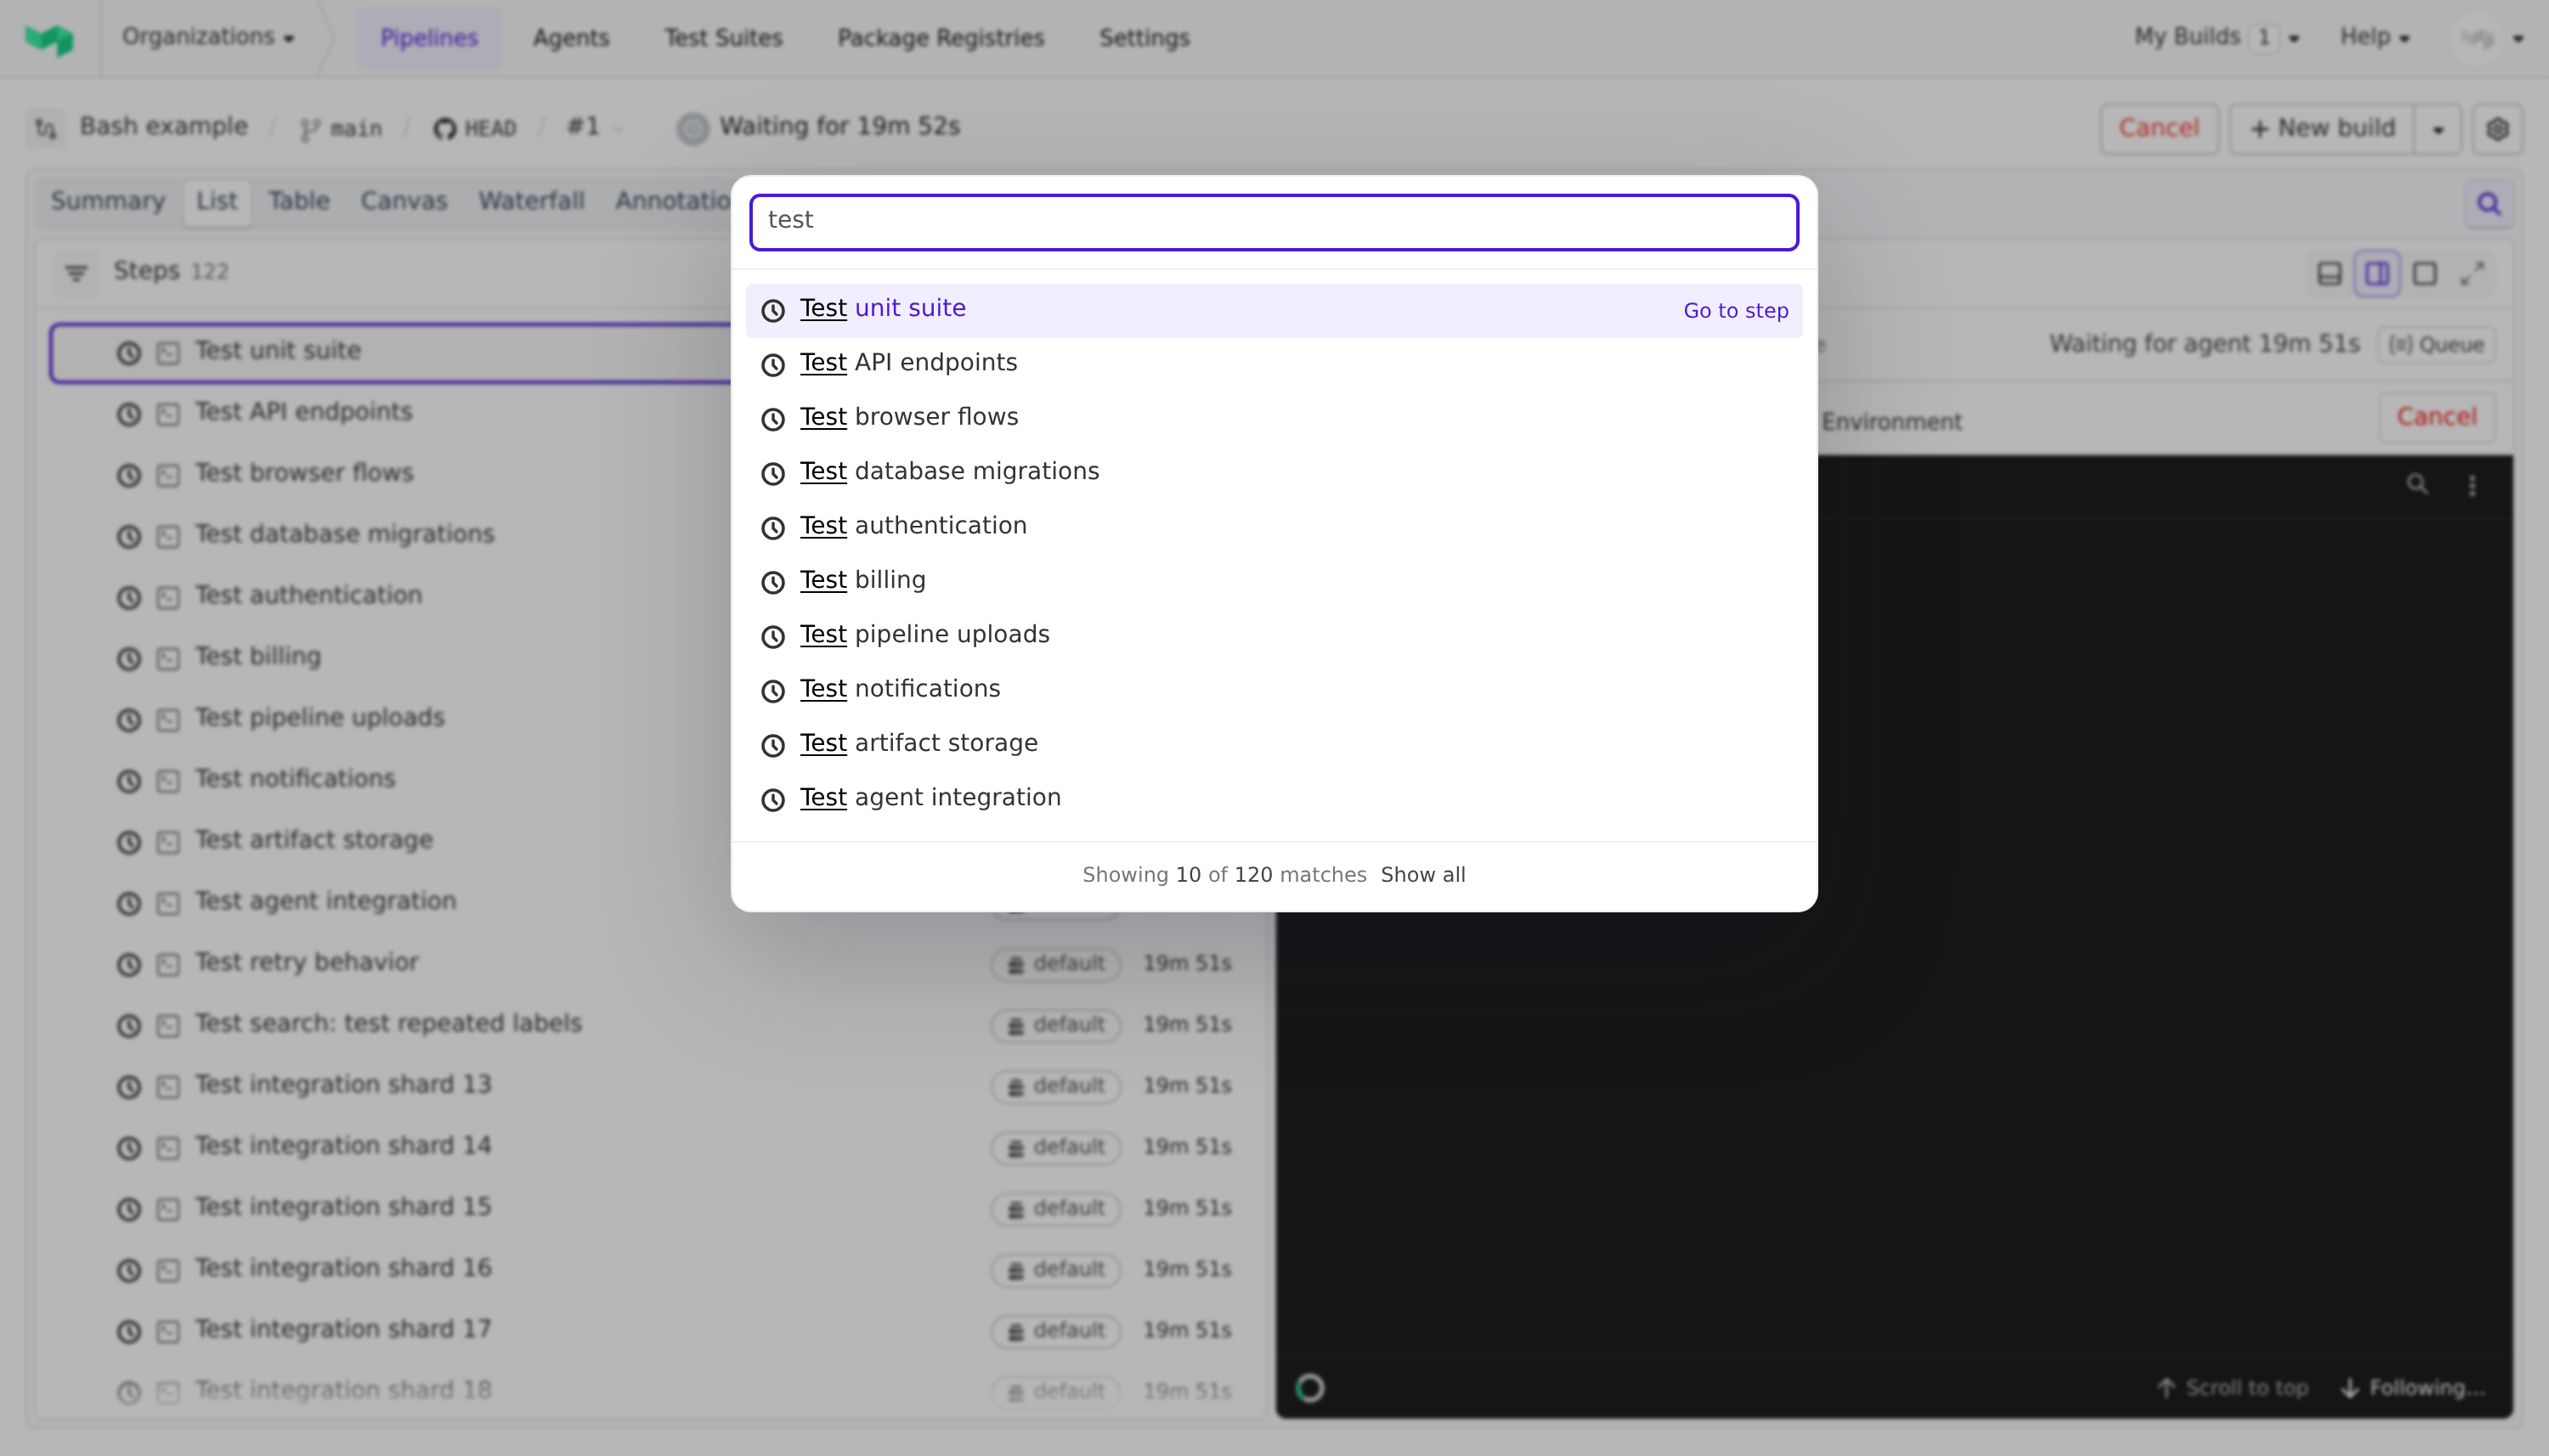2549x1456 pixels.
Task: Select bottom panel layout icon
Action: pyautogui.click(x=2329, y=274)
